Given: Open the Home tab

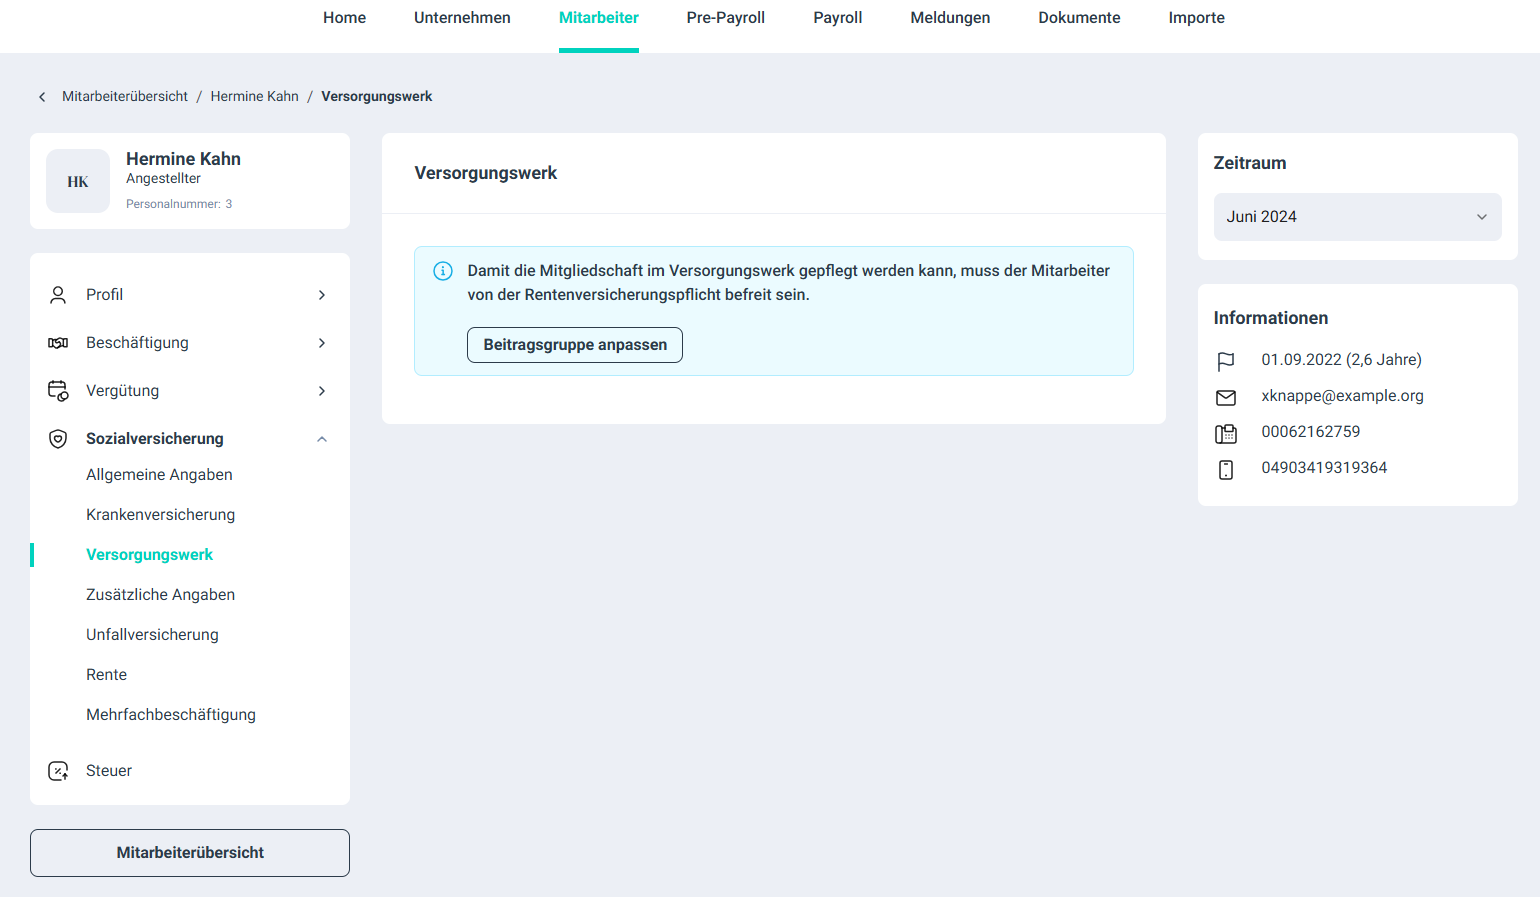Looking at the screenshot, I should (x=344, y=18).
